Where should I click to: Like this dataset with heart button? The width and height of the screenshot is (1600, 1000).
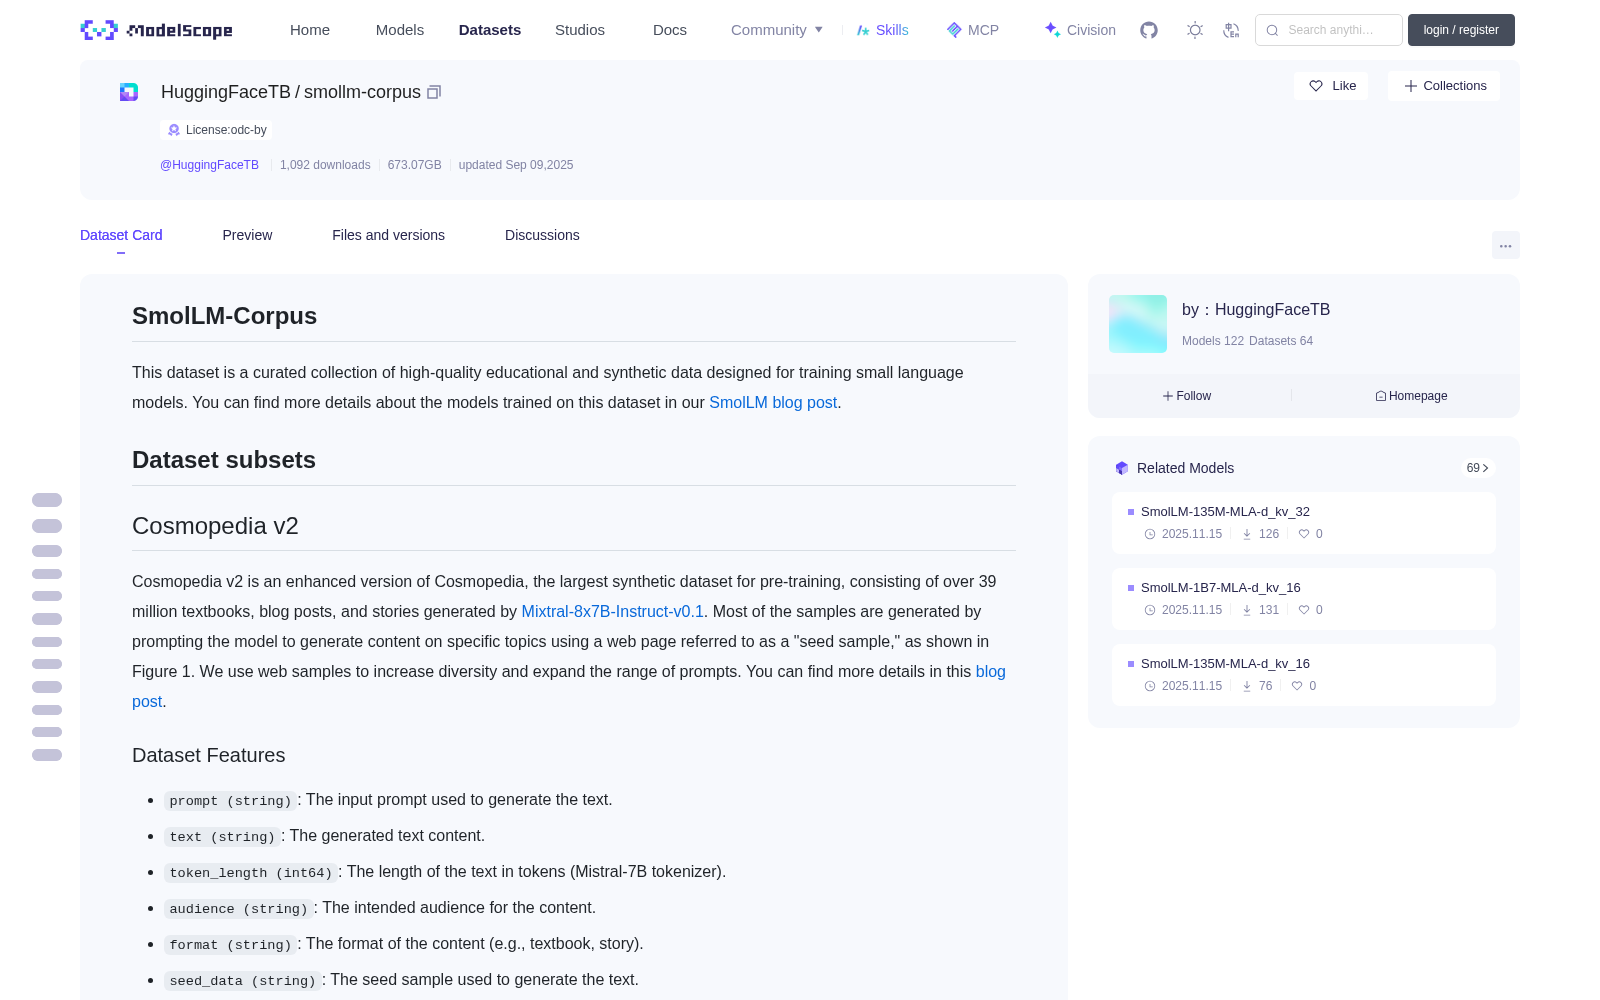(x=1331, y=86)
